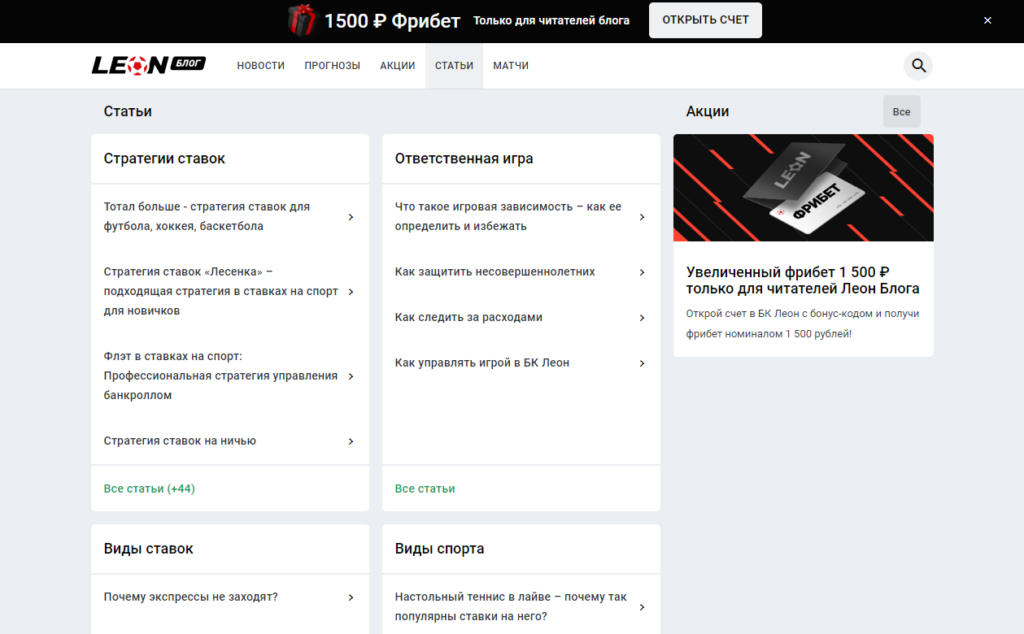Click the LEON Блог logo
The image size is (1024, 634).
click(x=148, y=65)
